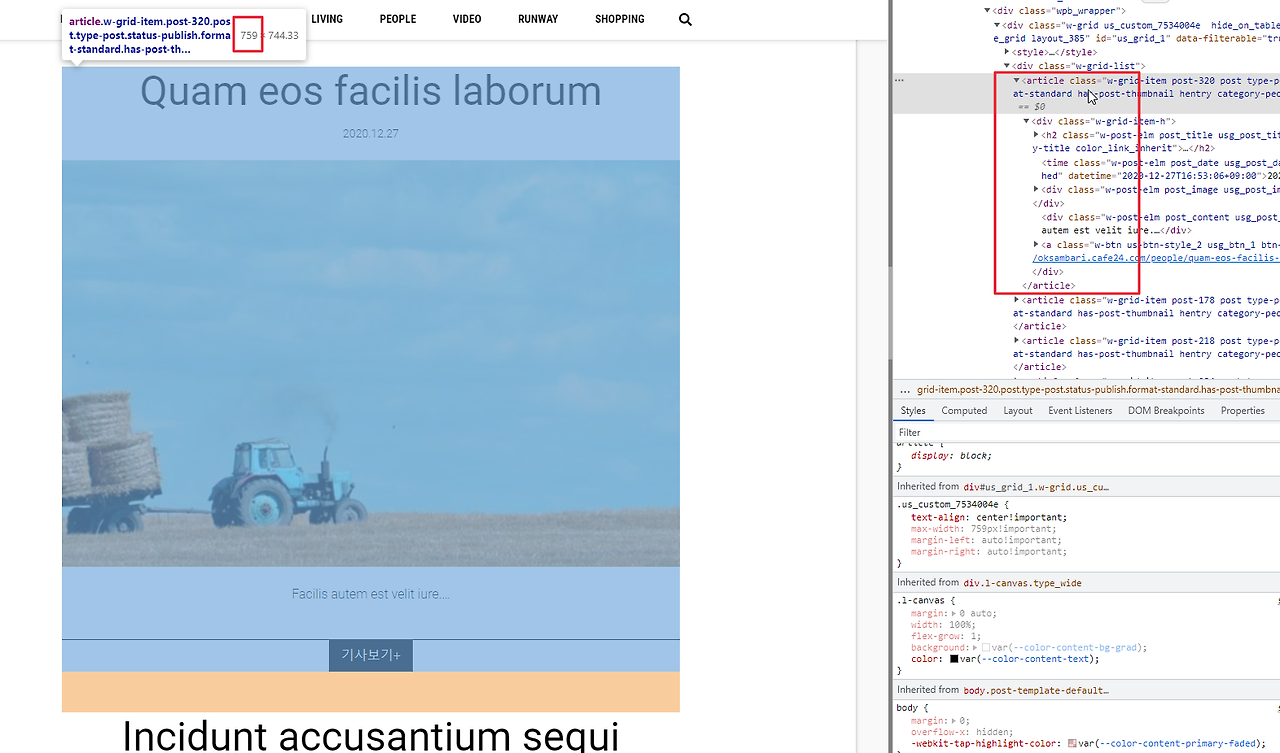Screen dimensions: 1280x753
Task: Open the Event Listeners tab
Action: point(1080,411)
